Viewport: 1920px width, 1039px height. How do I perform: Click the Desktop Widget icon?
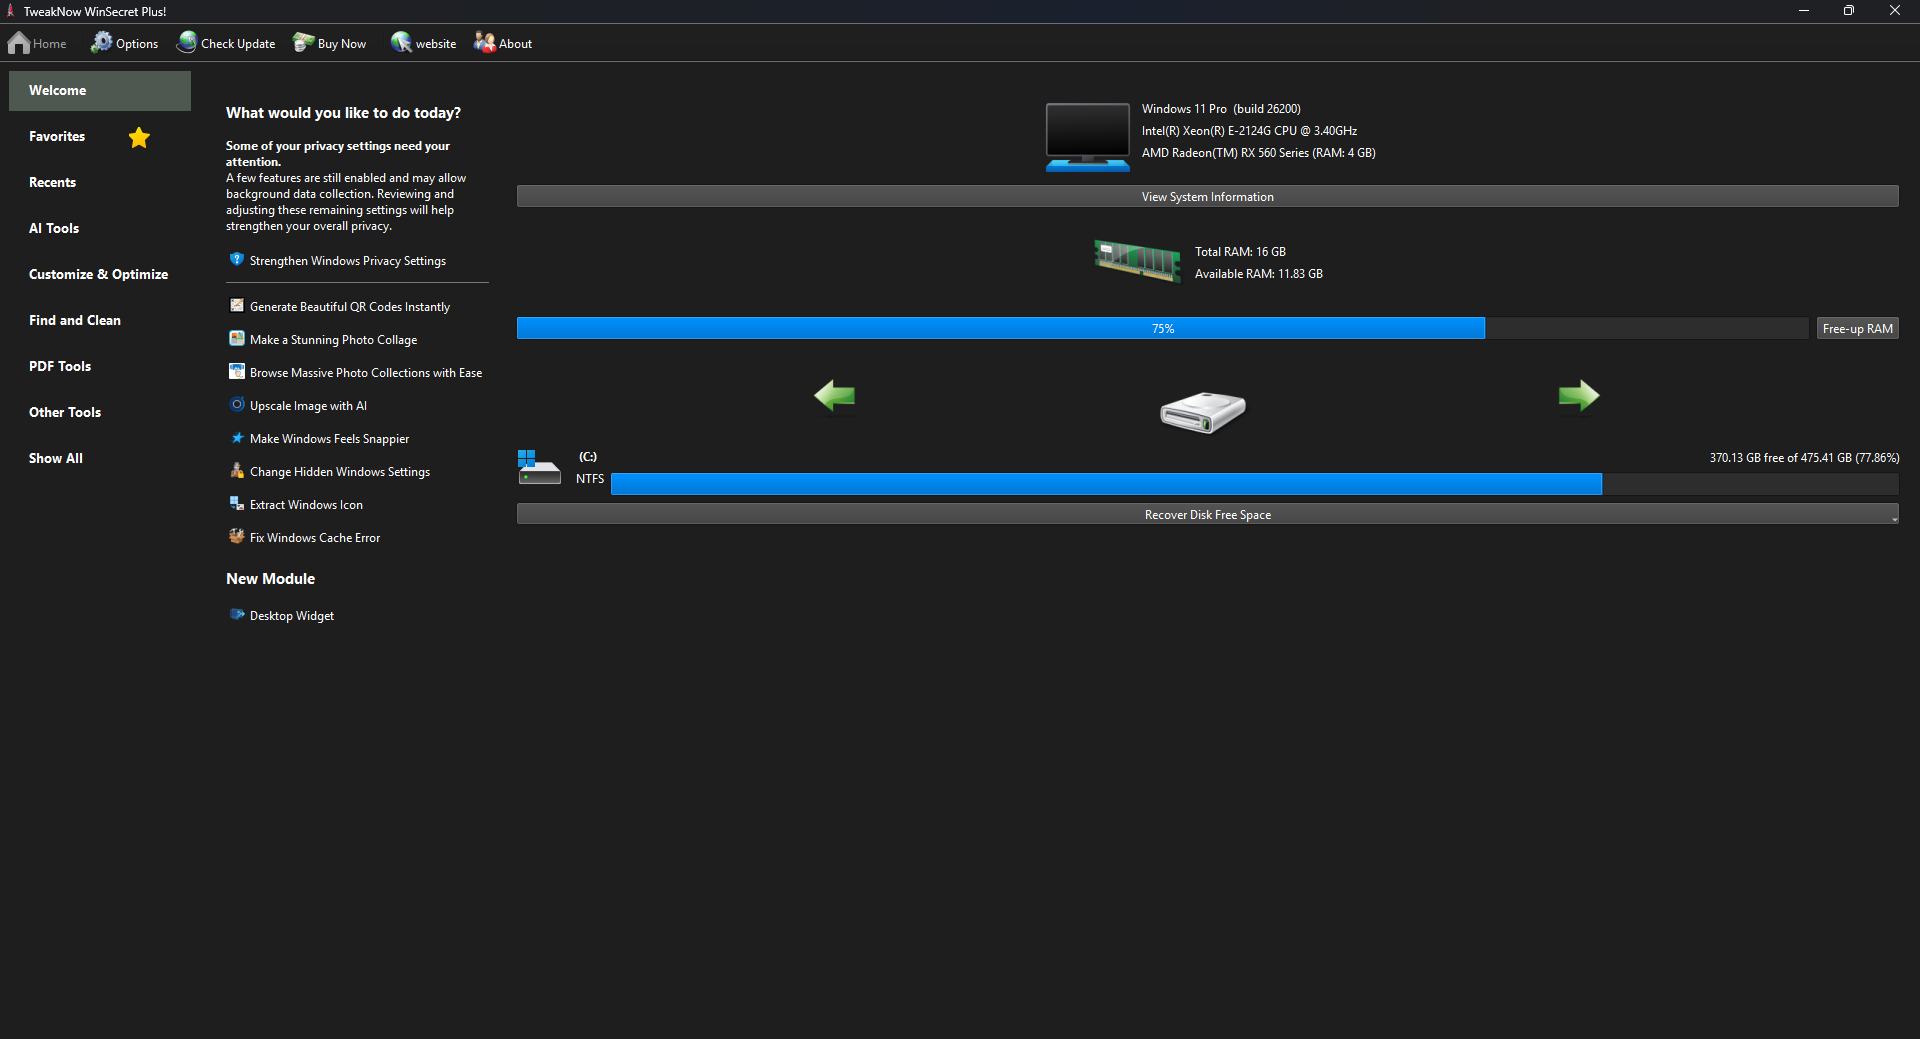click(237, 615)
